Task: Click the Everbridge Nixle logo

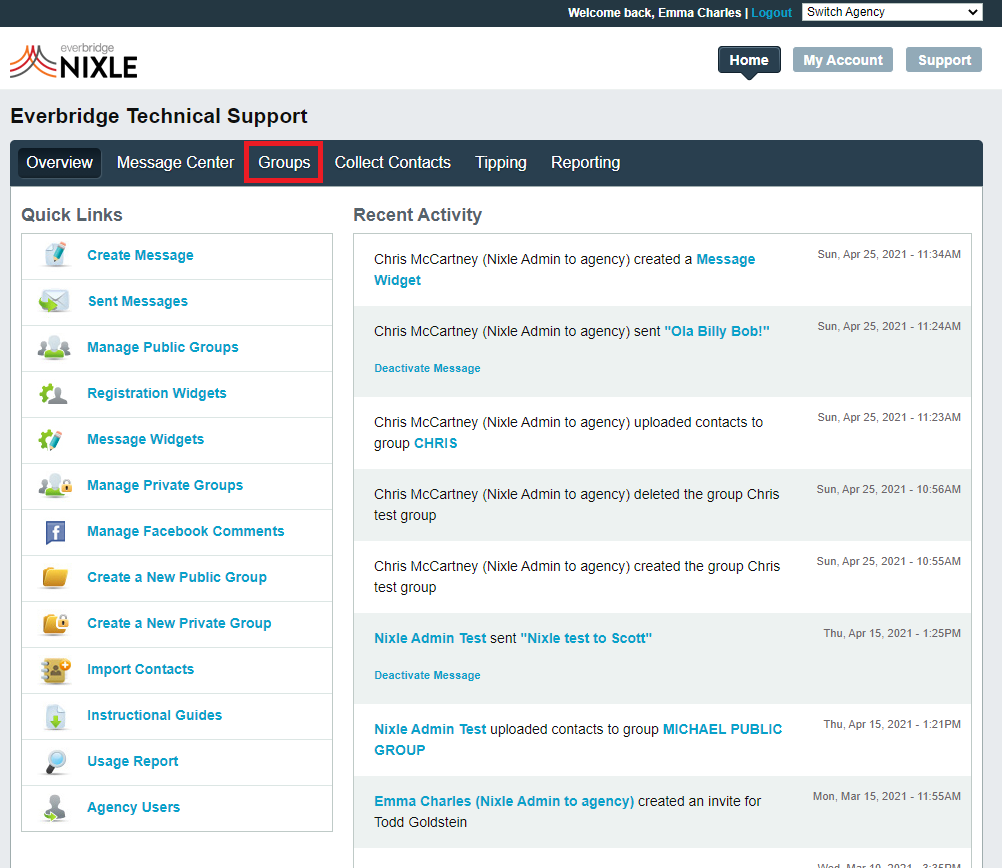Action: click(74, 61)
